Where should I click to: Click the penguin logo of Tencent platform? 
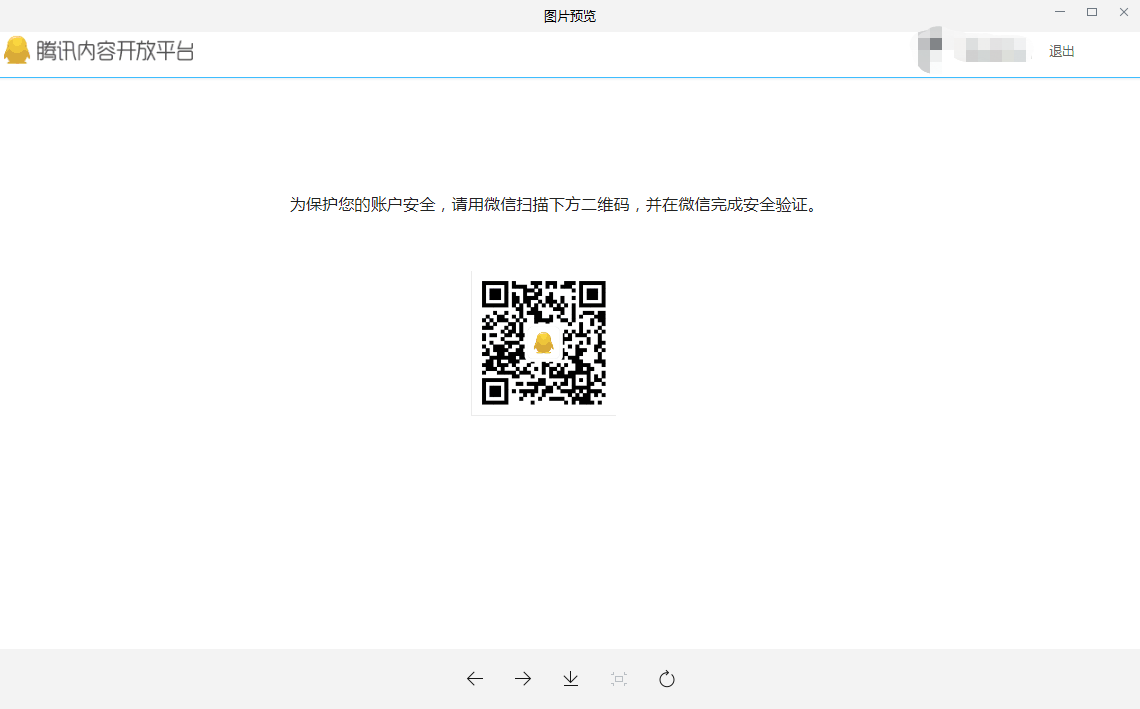coord(17,50)
